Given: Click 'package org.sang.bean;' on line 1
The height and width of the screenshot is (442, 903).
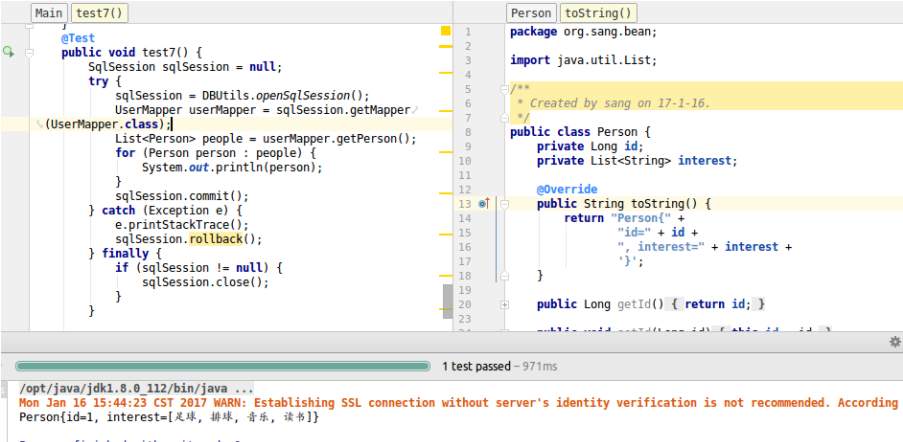Looking at the screenshot, I should click(x=583, y=32).
